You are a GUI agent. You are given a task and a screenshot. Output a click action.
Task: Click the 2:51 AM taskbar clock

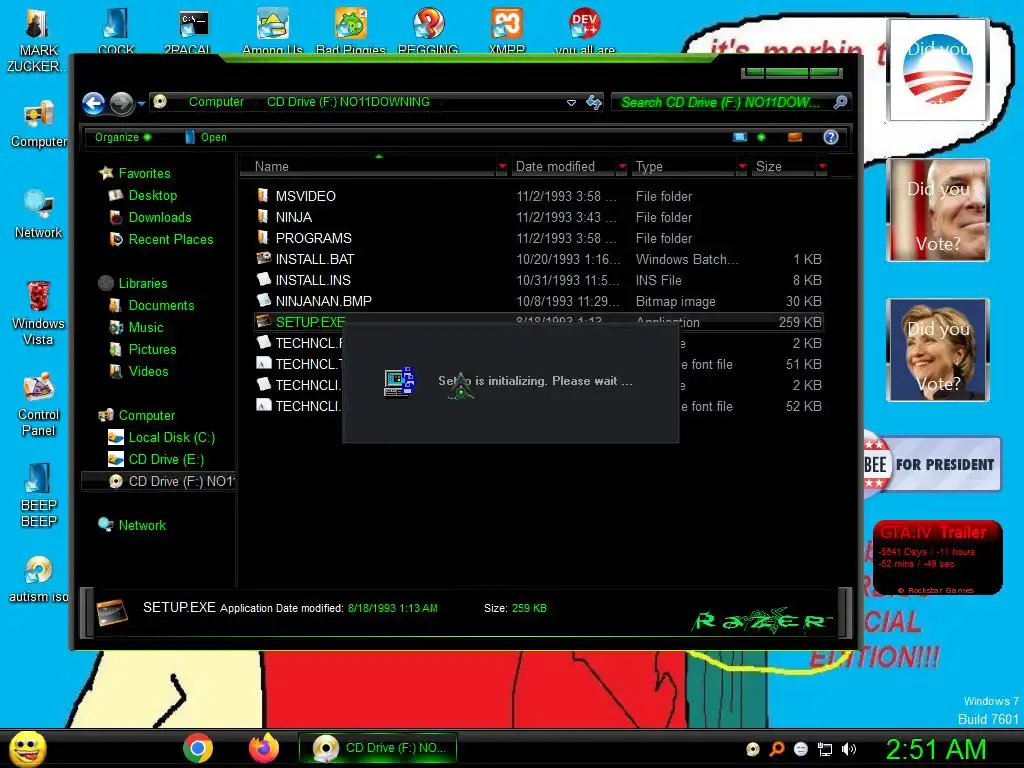935,749
